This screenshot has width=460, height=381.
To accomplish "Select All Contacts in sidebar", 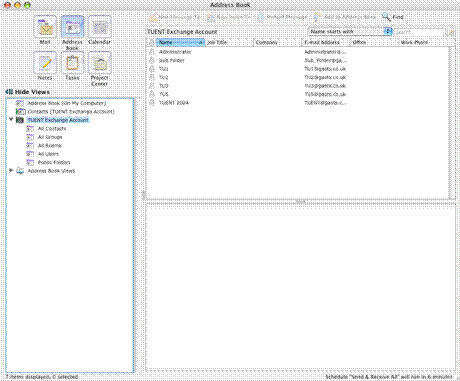I will [x=52, y=129].
